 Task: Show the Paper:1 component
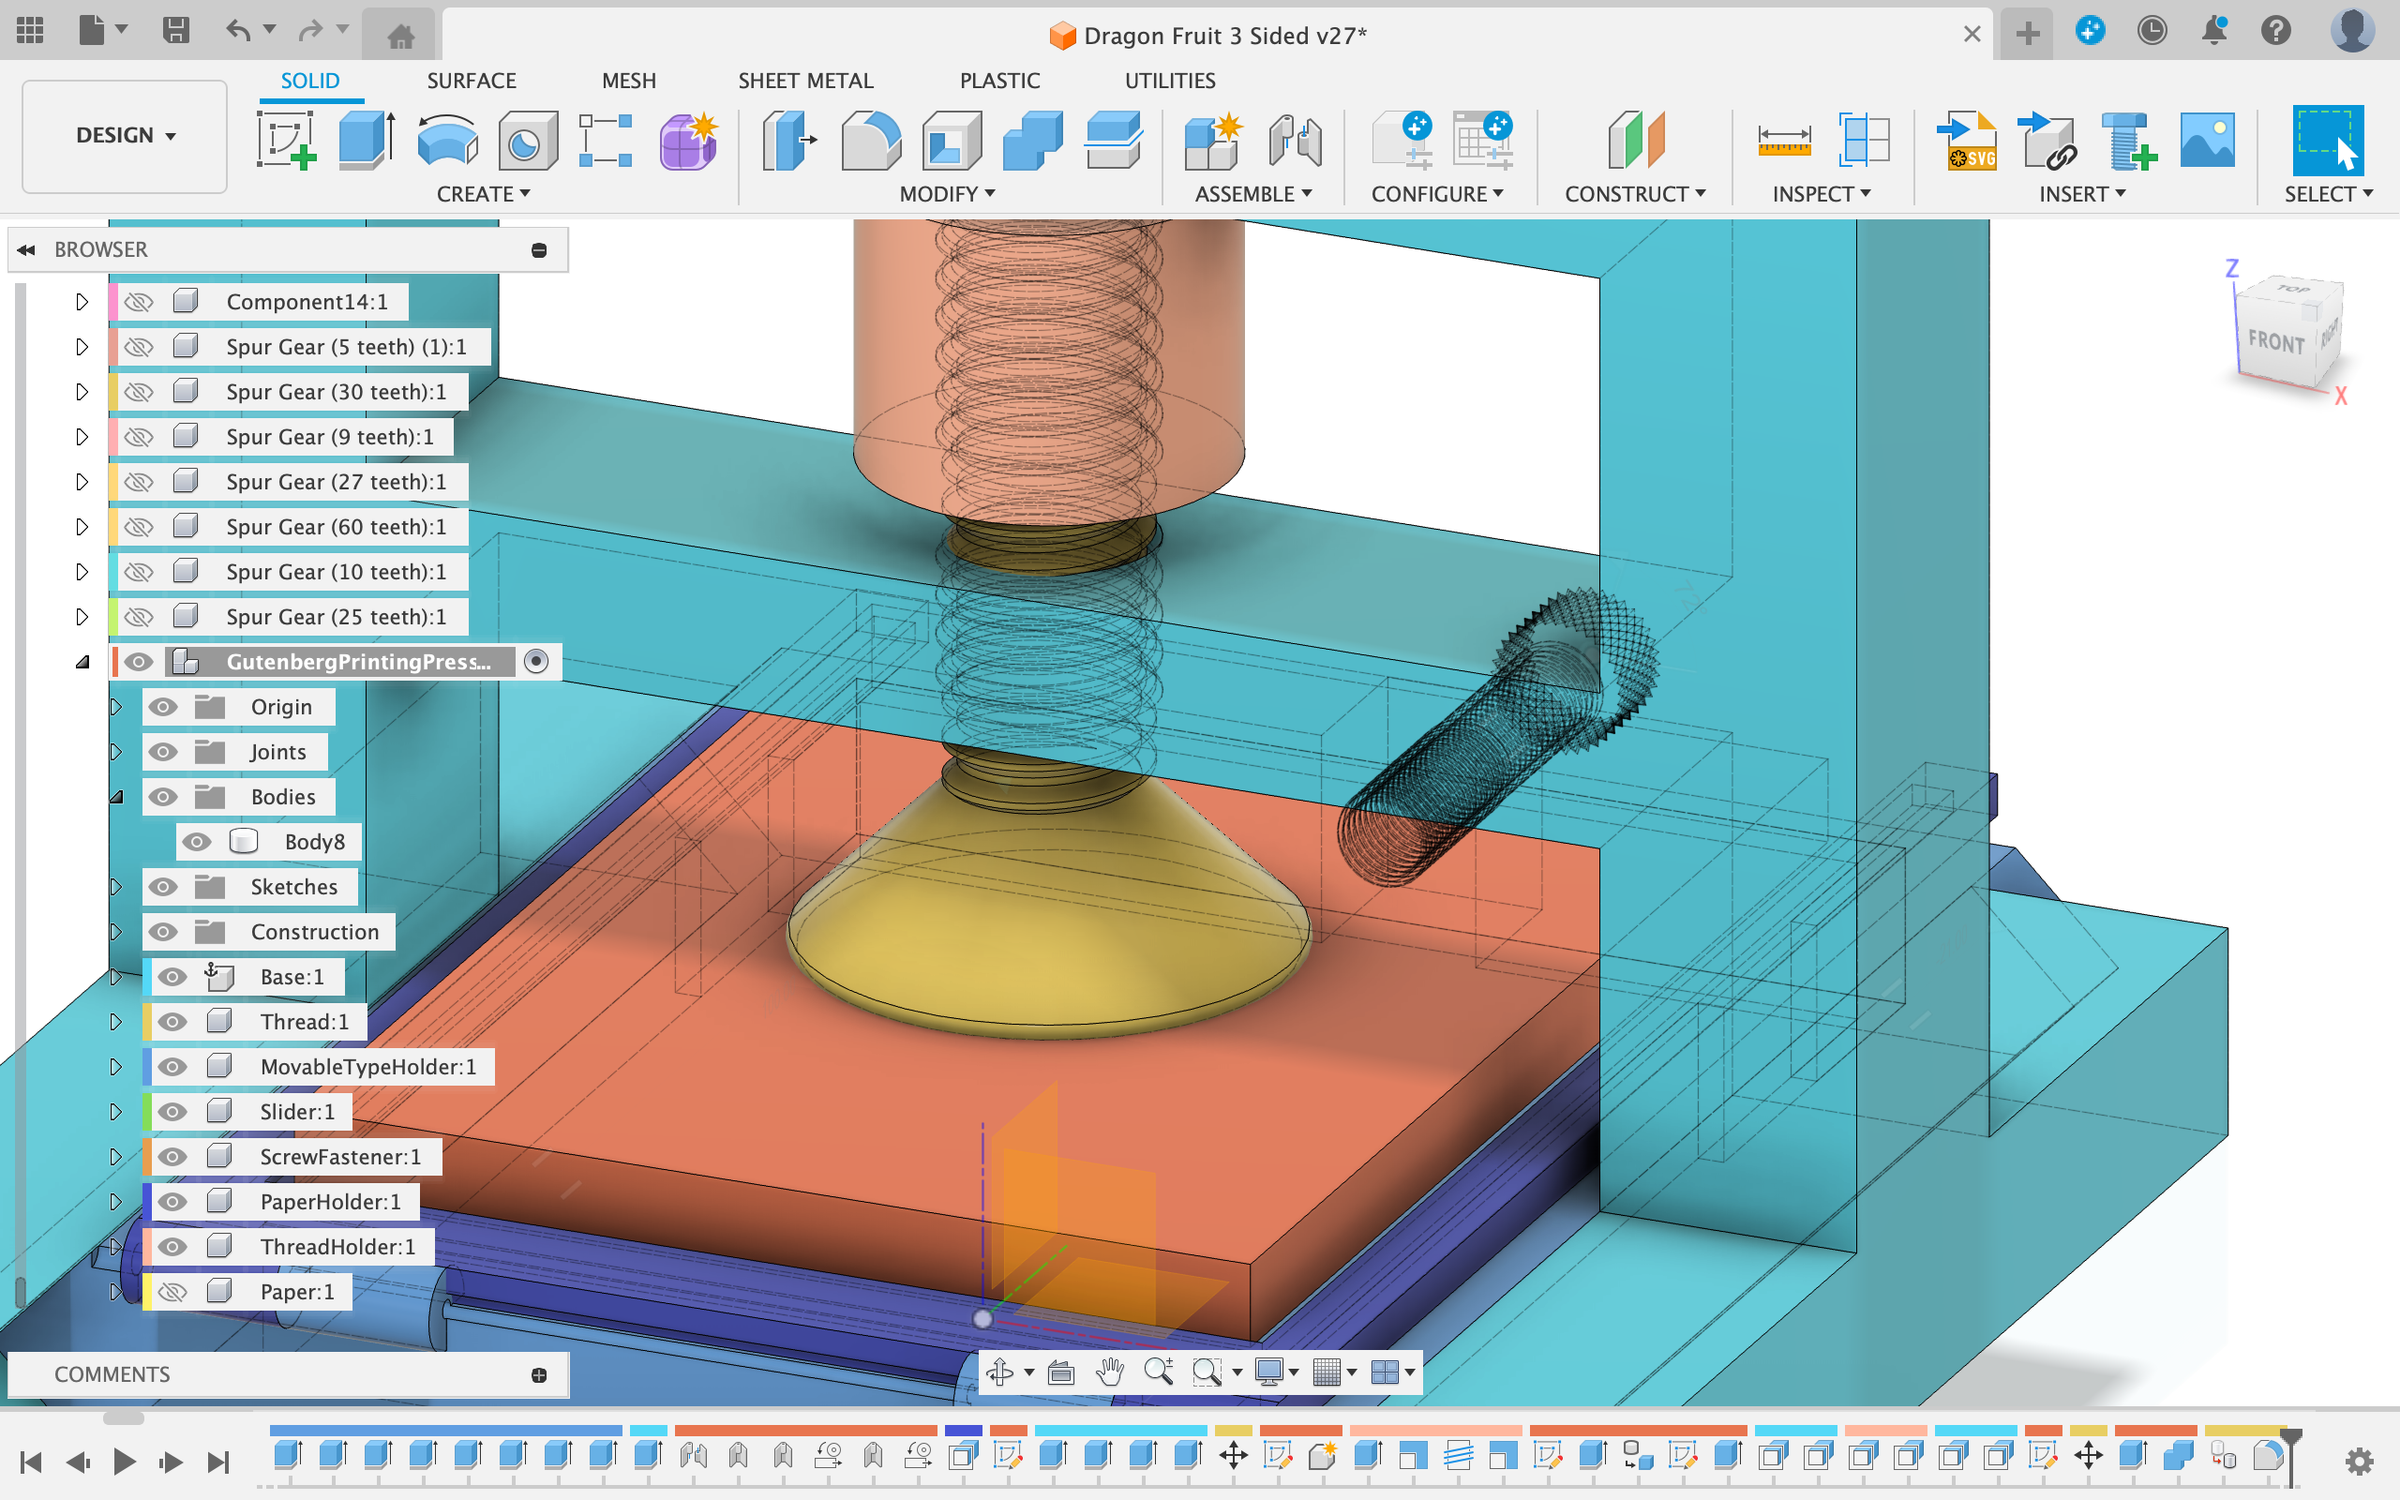173,1292
